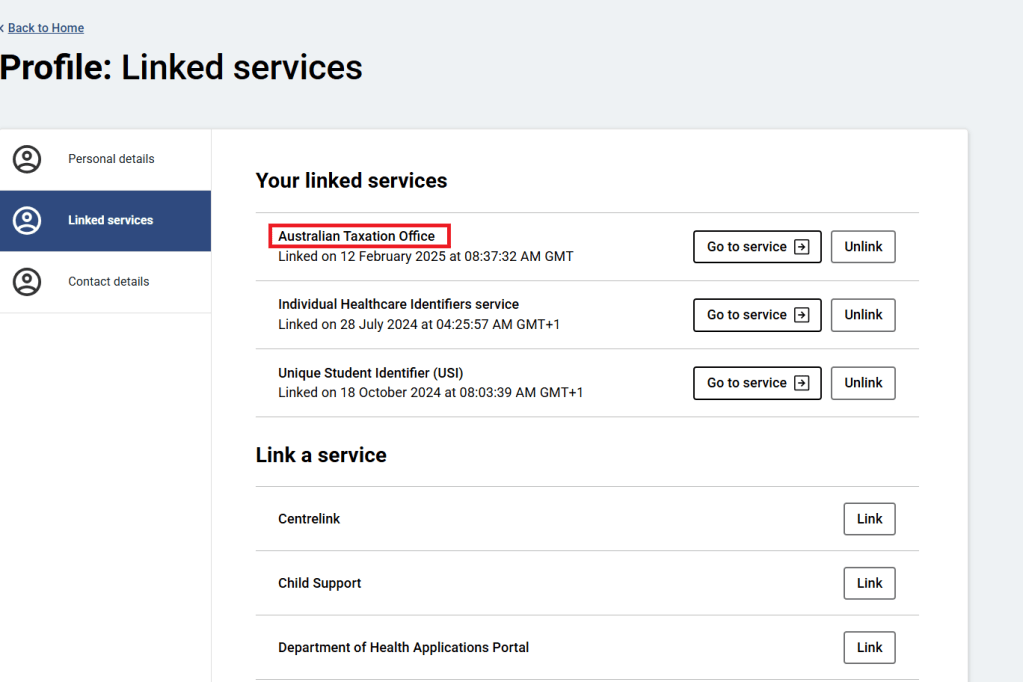Click the Contact details profile icon
Viewport: 1023px width, 682px height.
click(x=27, y=282)
